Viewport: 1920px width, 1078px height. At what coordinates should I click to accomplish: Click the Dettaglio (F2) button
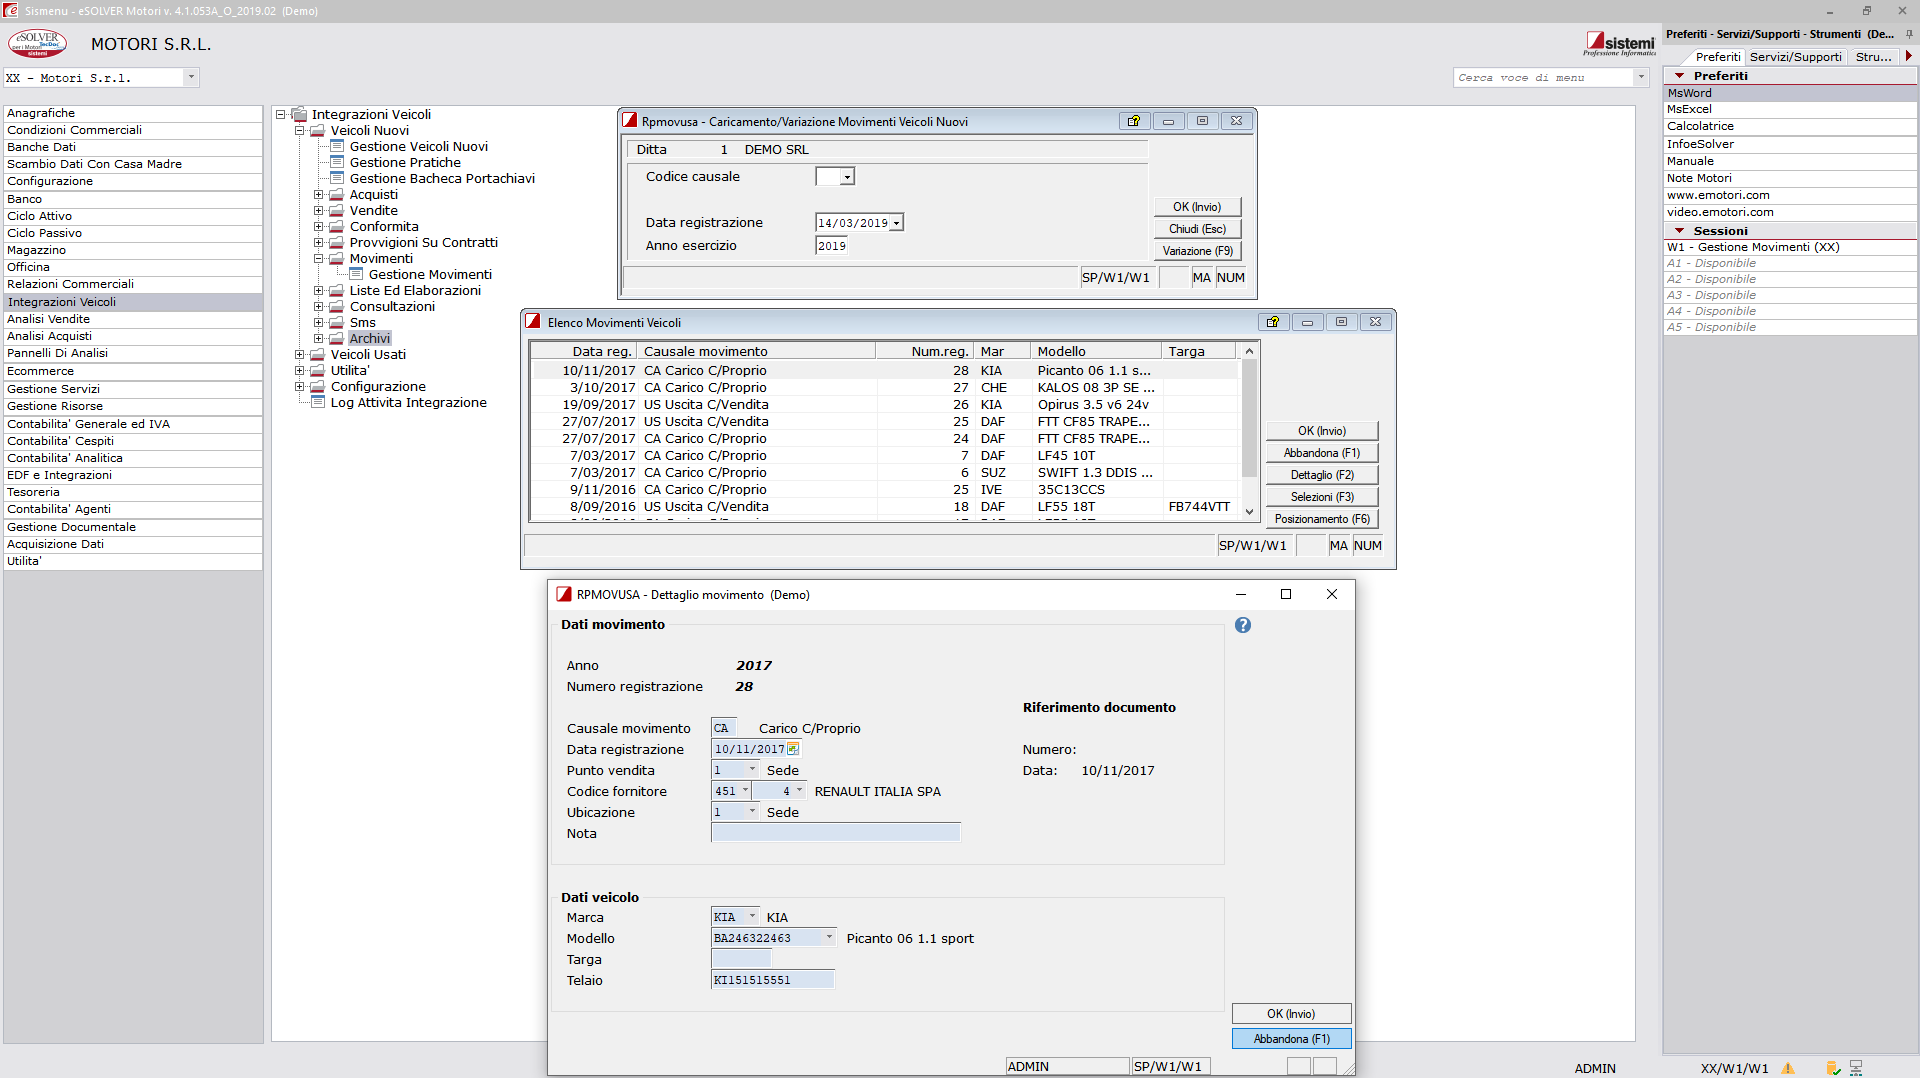pyautogui.click(x=1322, y=475)
